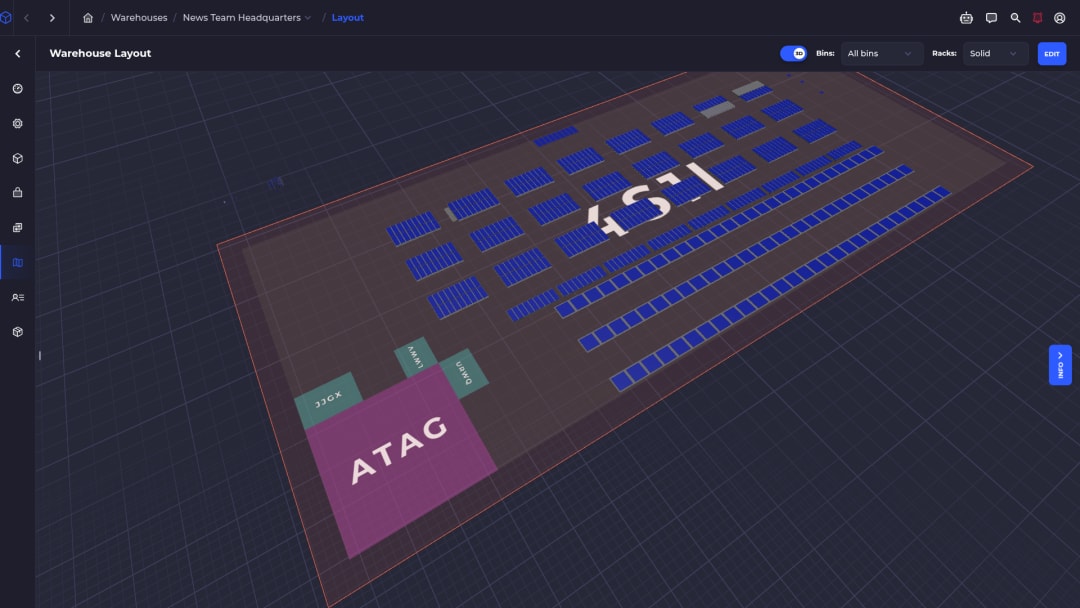Open search with the magnifier icon

[1015, 18]
